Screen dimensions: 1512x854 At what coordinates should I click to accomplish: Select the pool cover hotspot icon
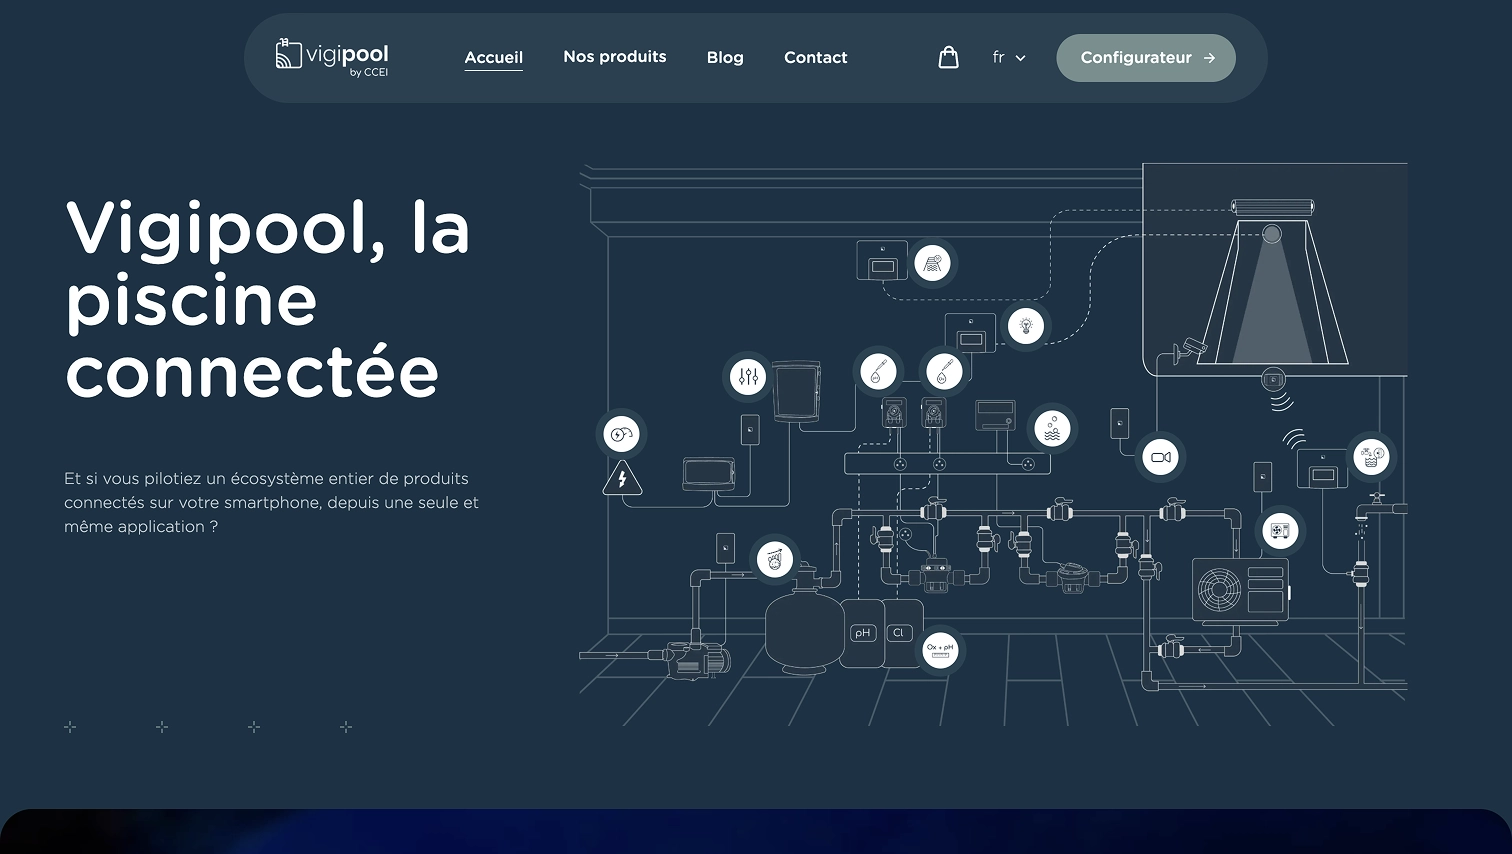[x=933, y=263]
